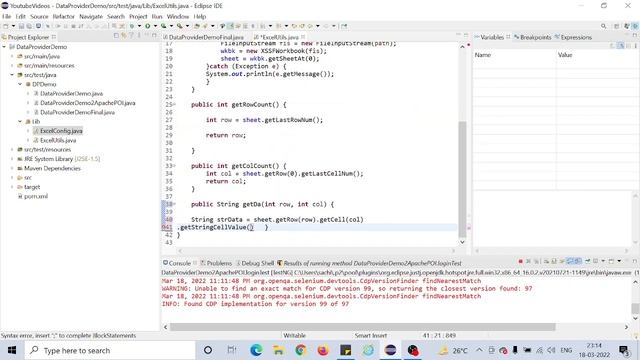Switch to the Java perspective icon
Screen dimensions: 640x360
[627, 26]
